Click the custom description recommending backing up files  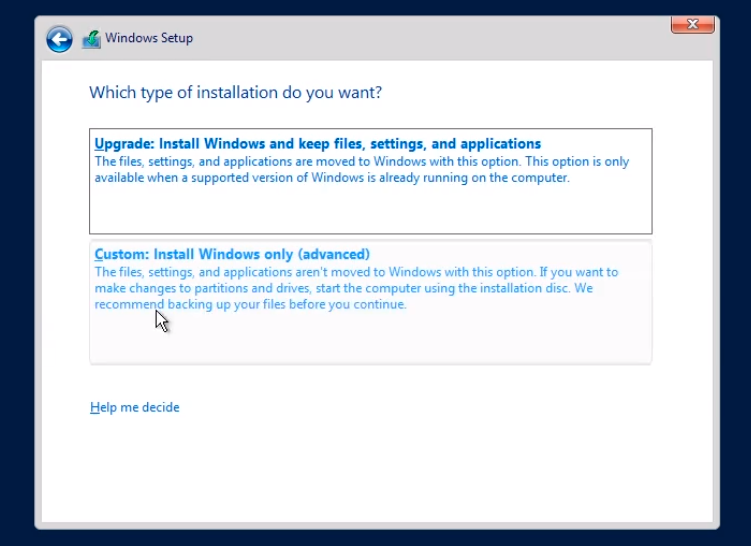coord(356,288)
